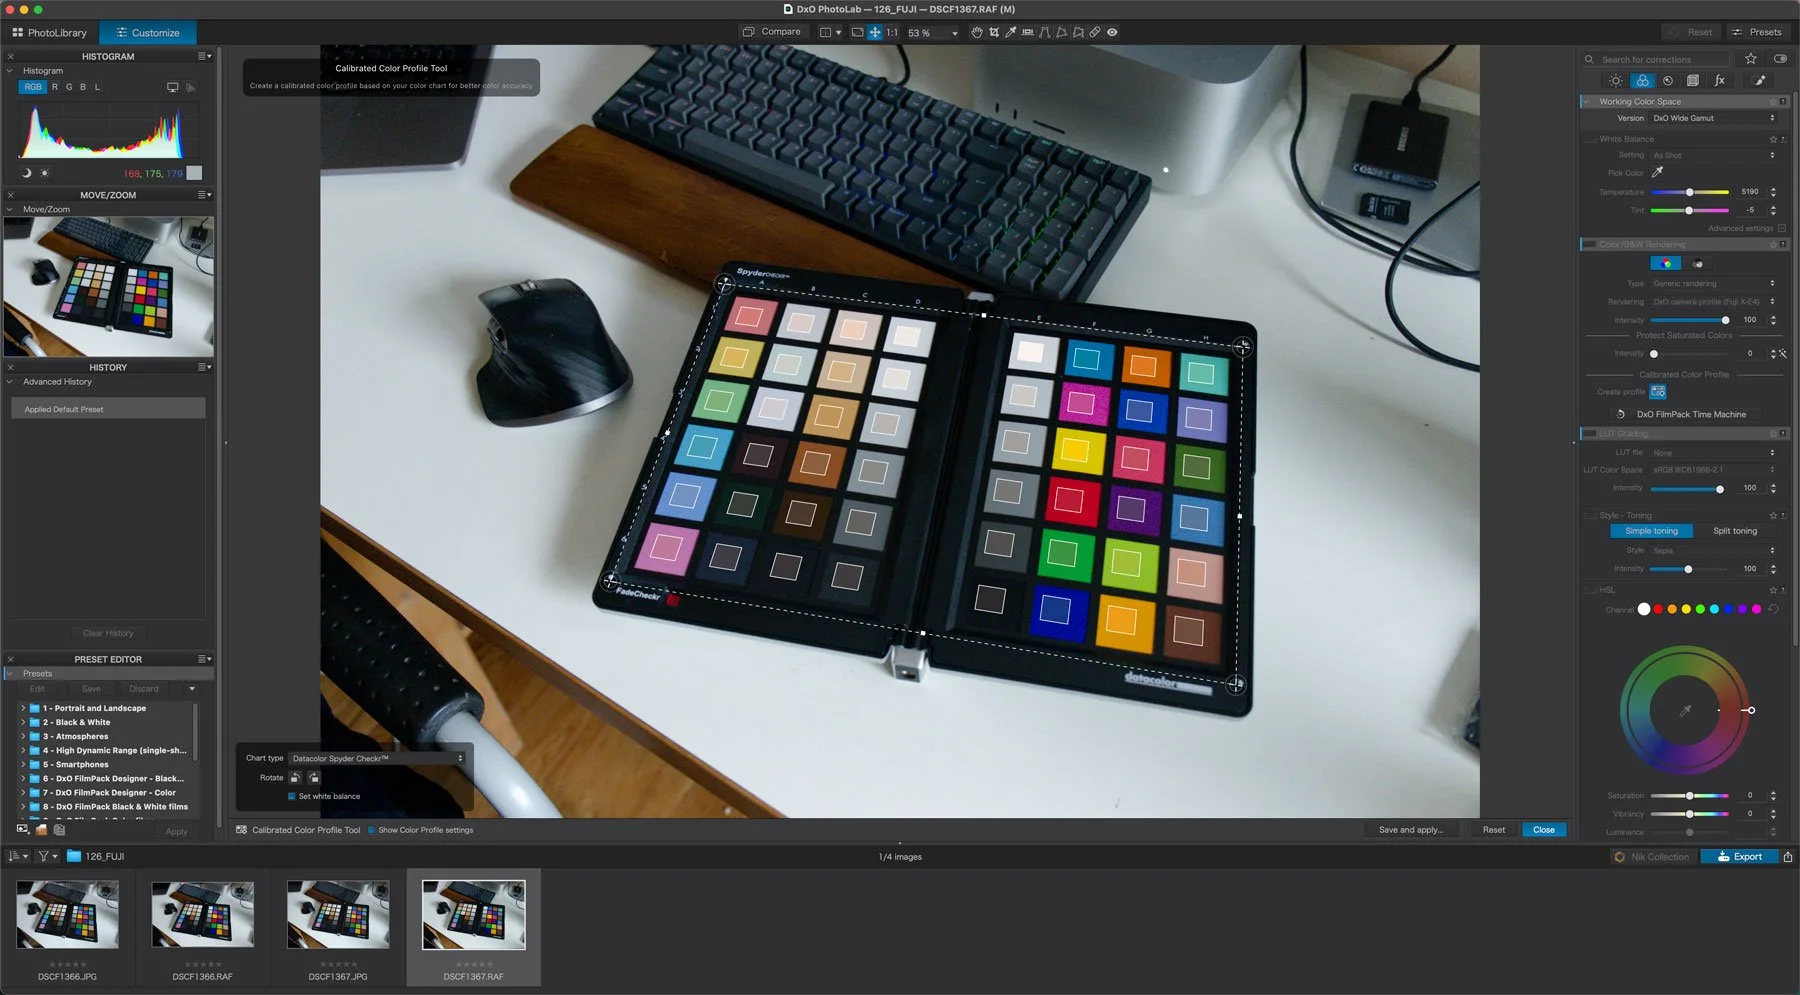Select the white all-channels HSL dot
This screenshot has height=995, width=1800.
point(1644,609)
